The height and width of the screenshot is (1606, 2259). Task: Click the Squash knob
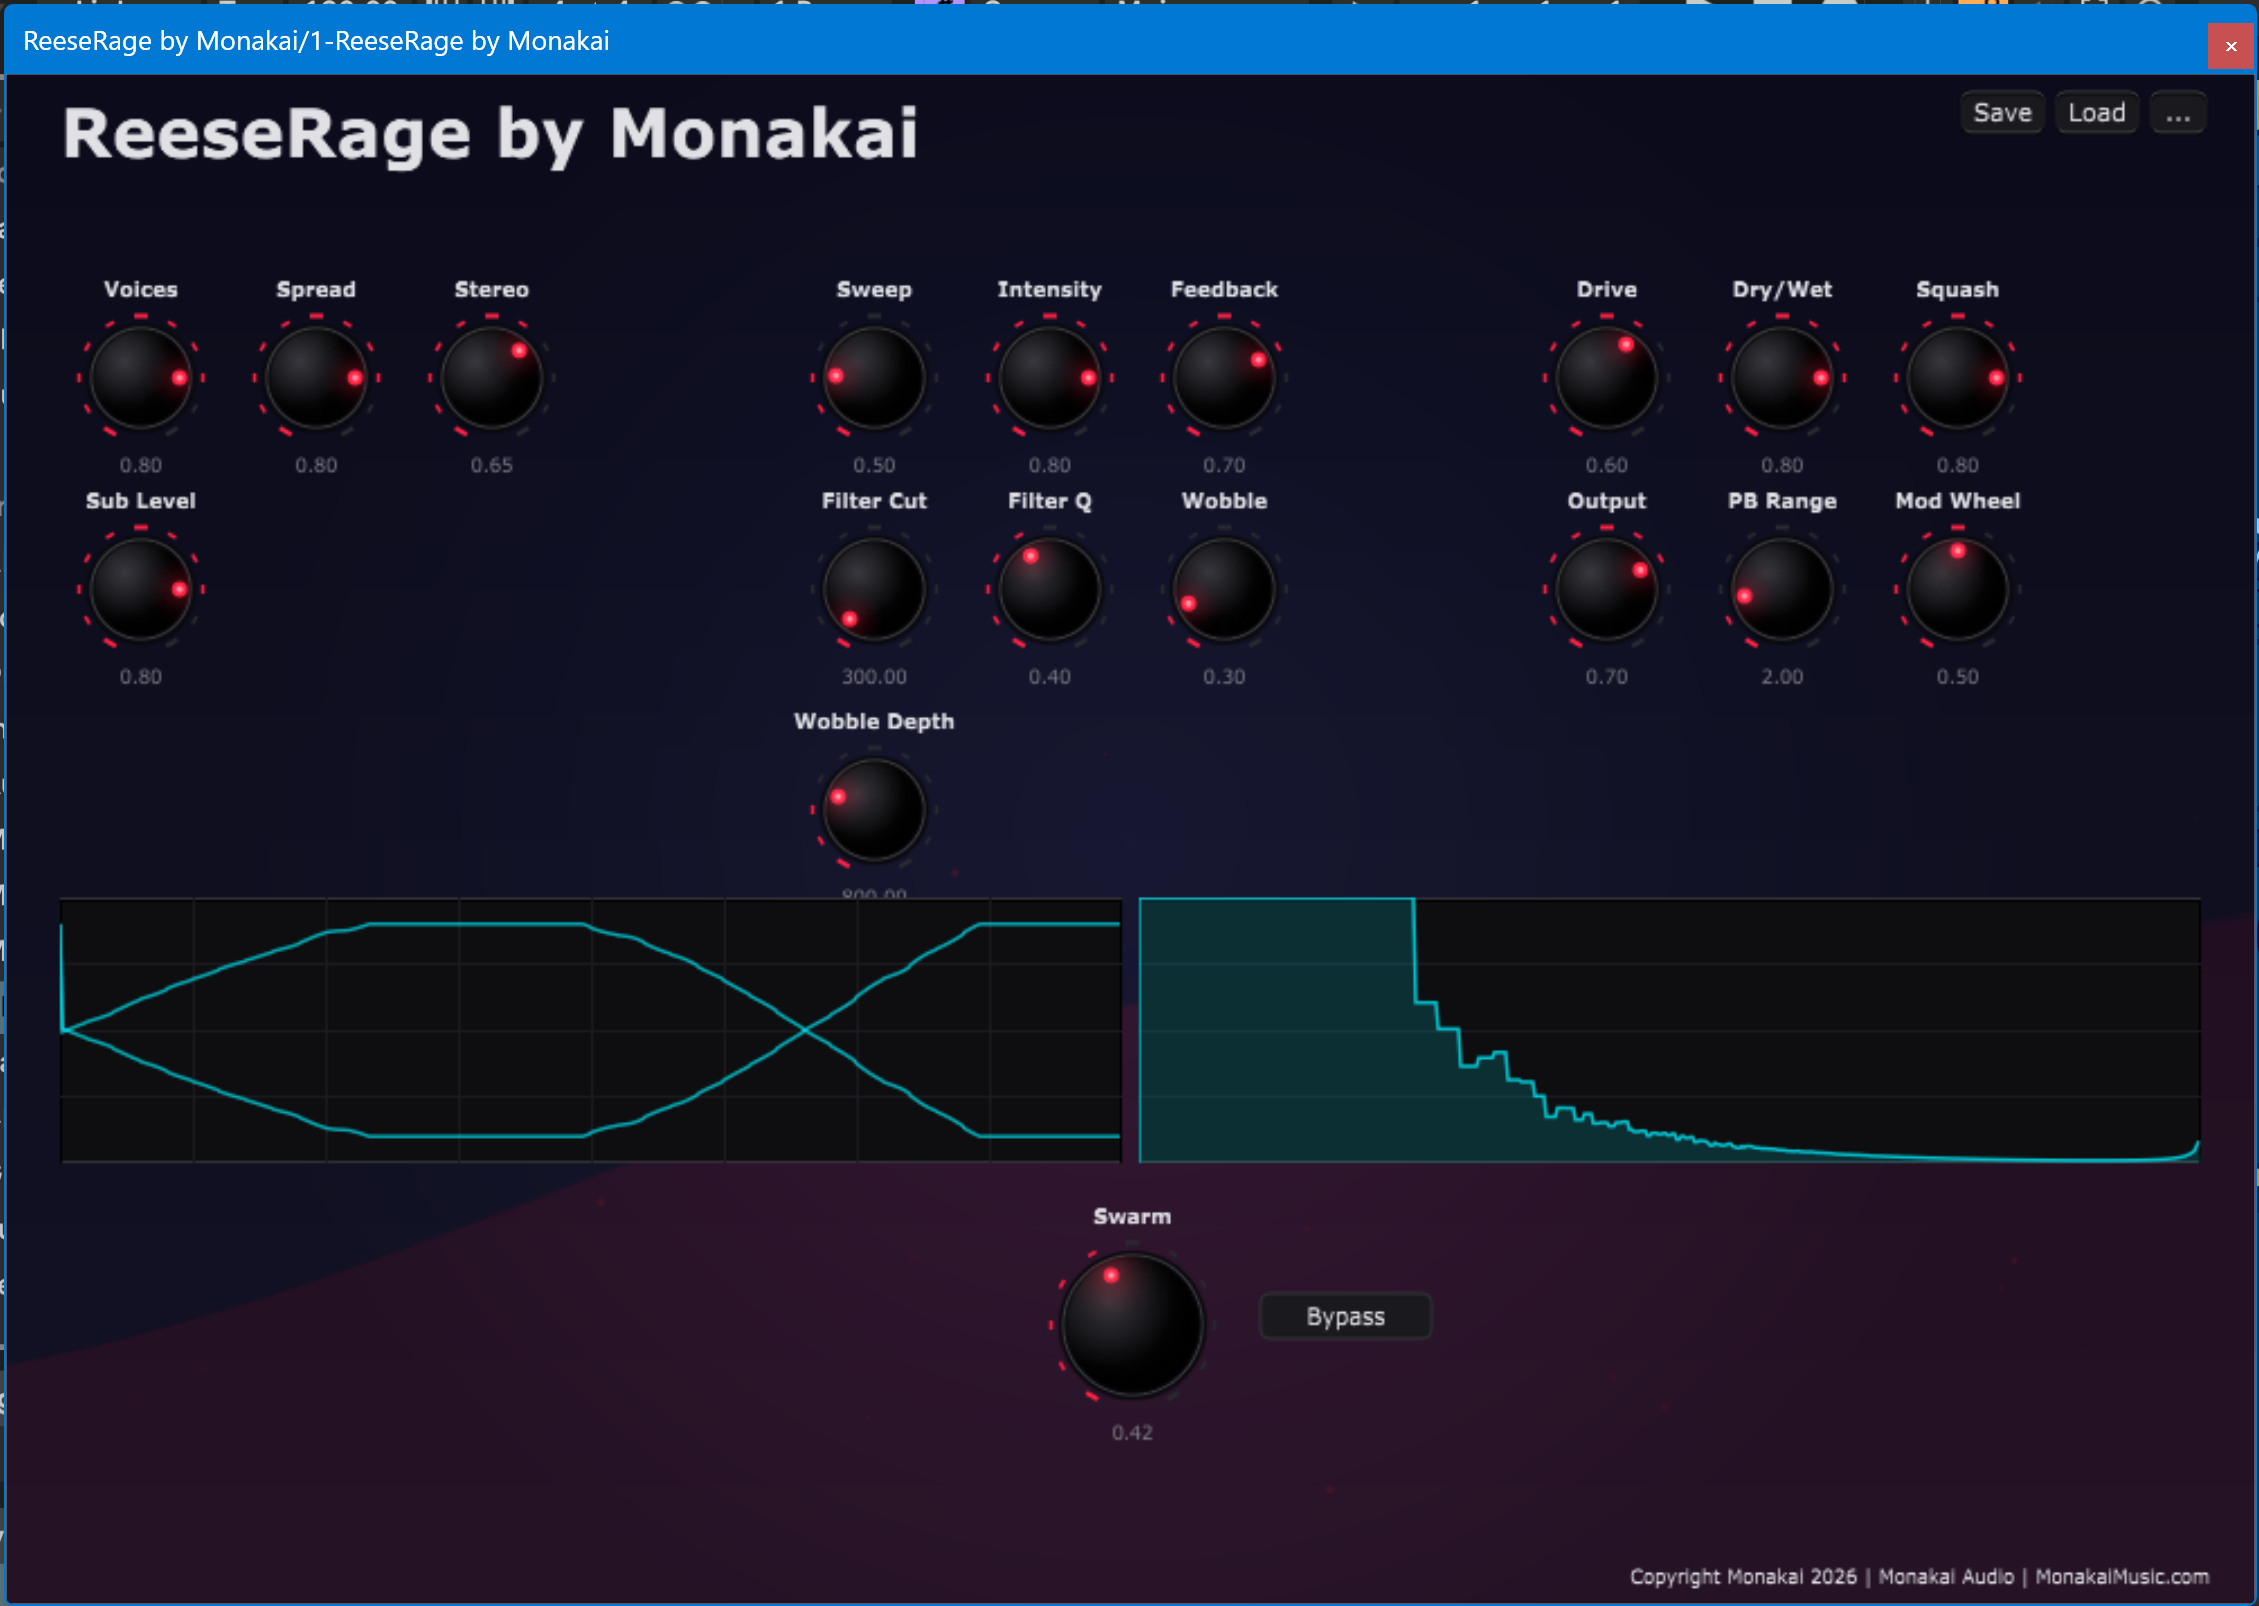tap(1958, 378)
